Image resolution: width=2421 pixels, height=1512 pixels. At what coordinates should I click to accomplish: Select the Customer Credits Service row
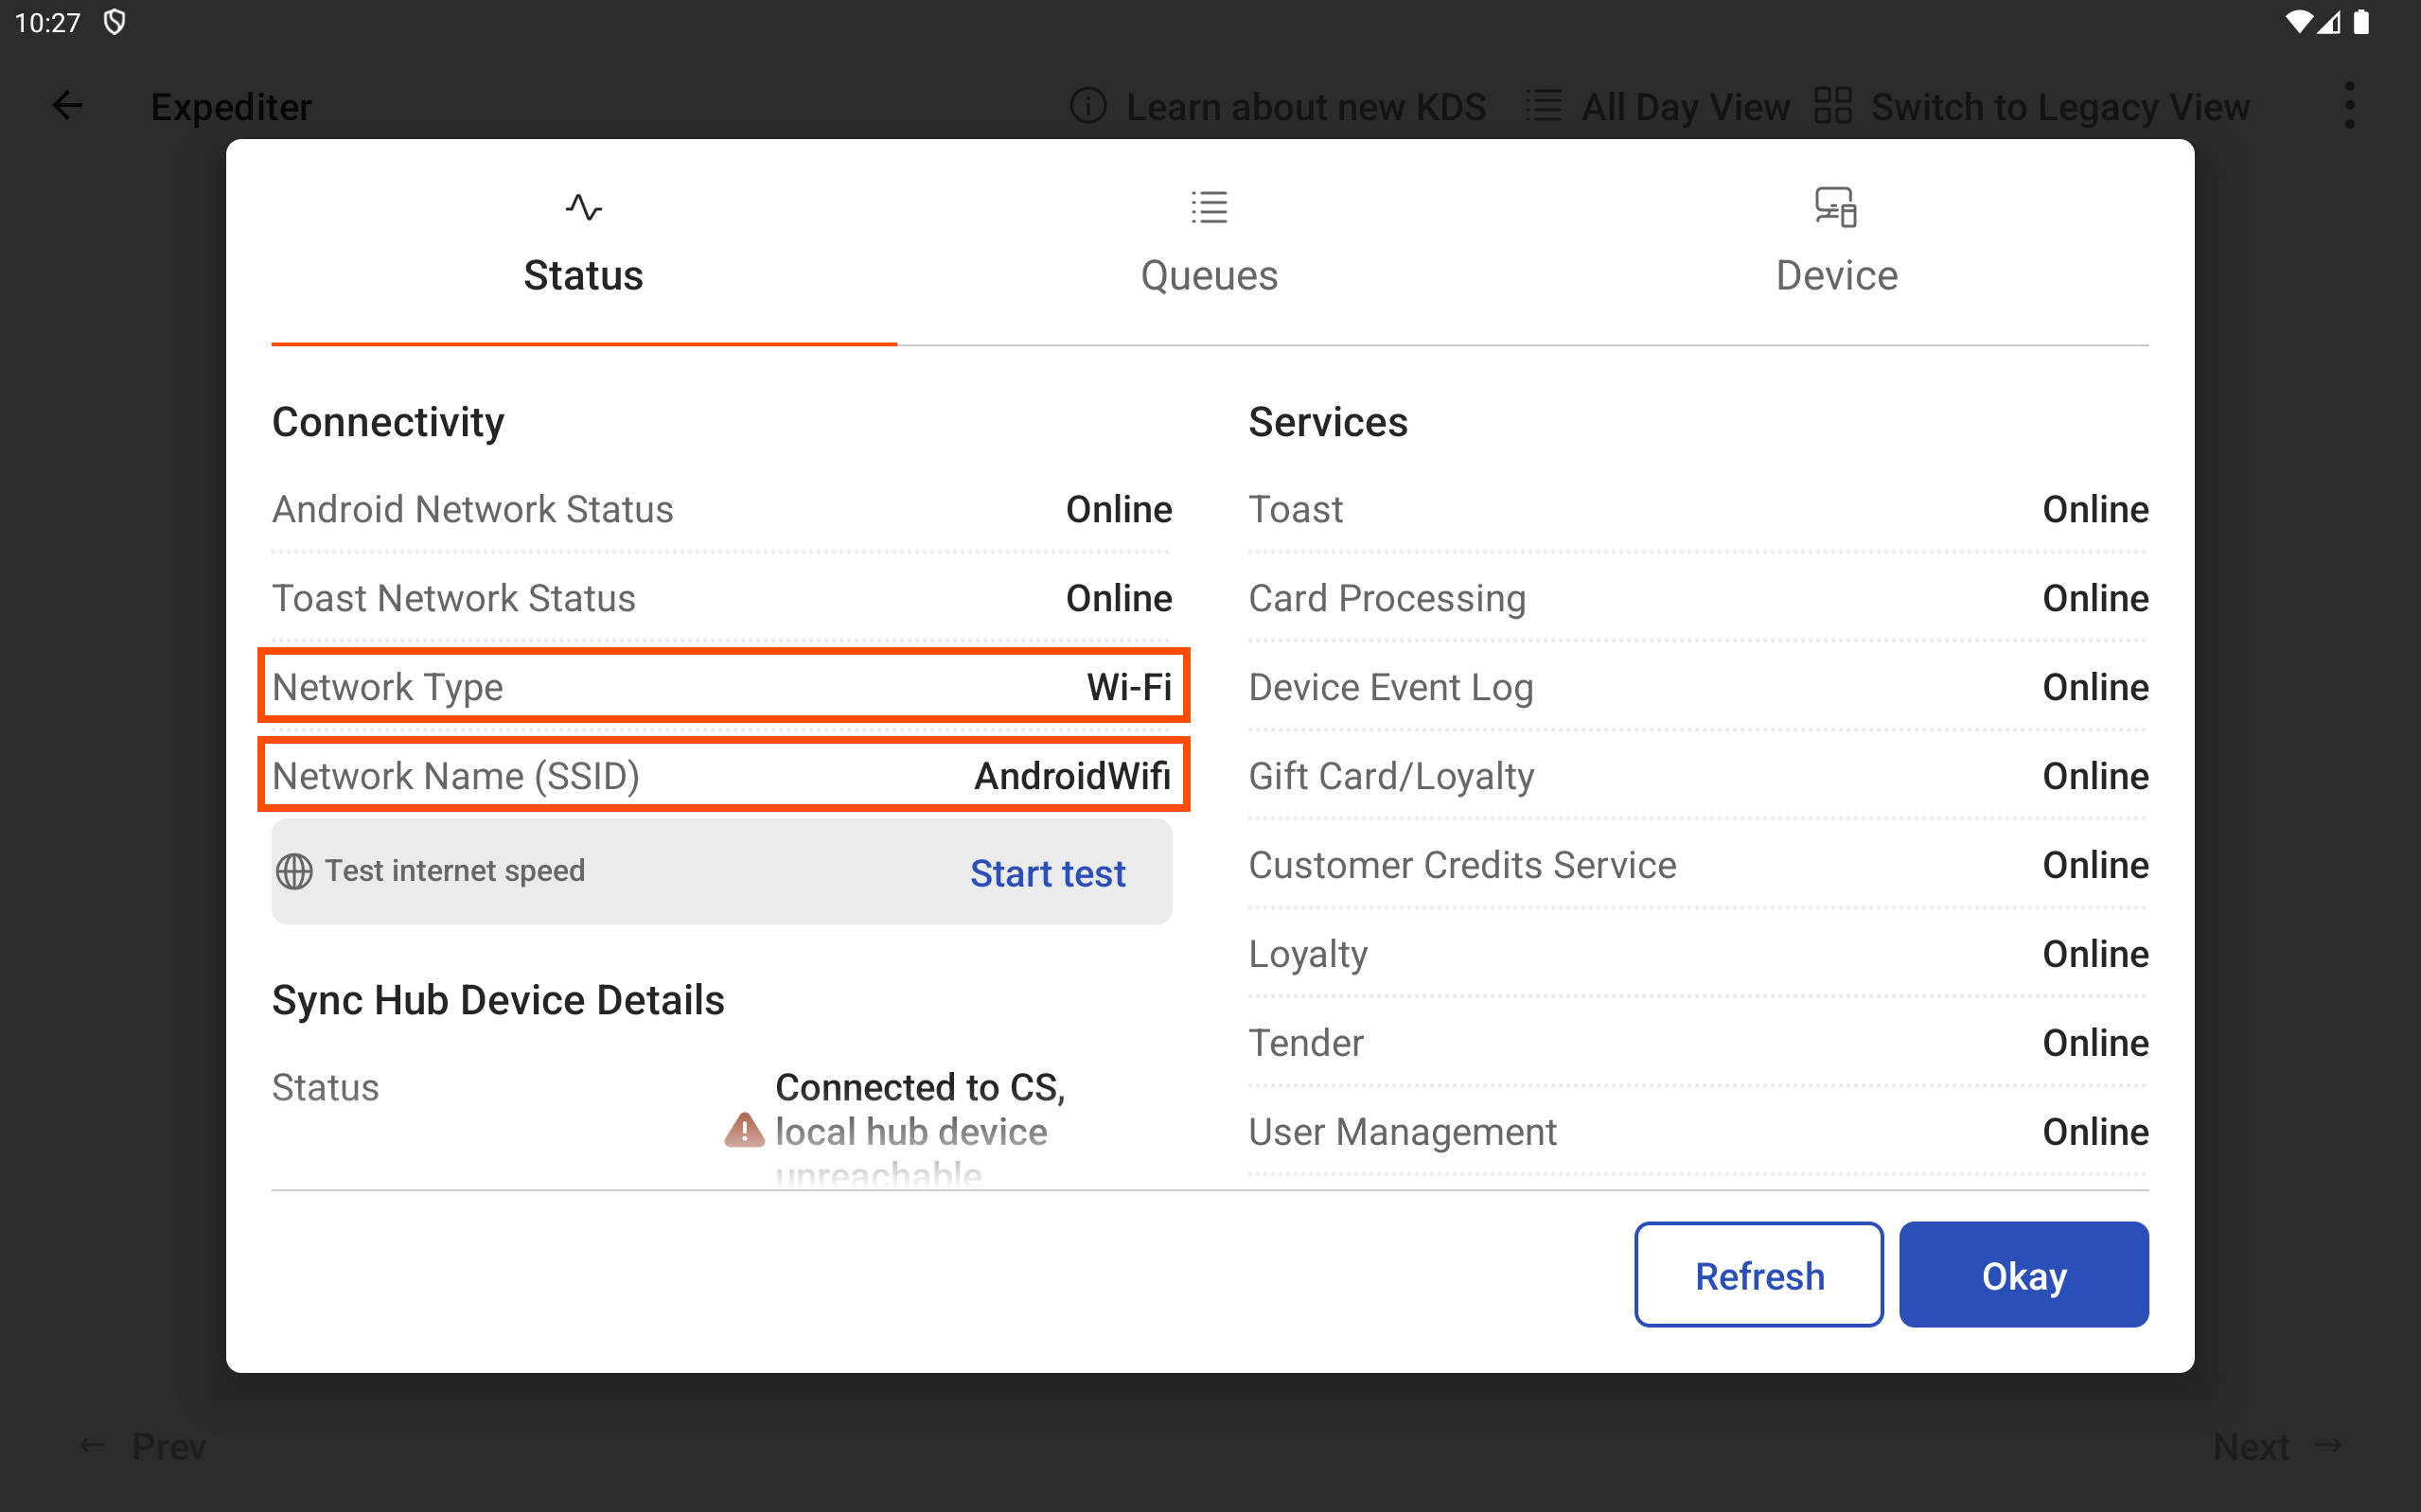(x=1697, y=865)
